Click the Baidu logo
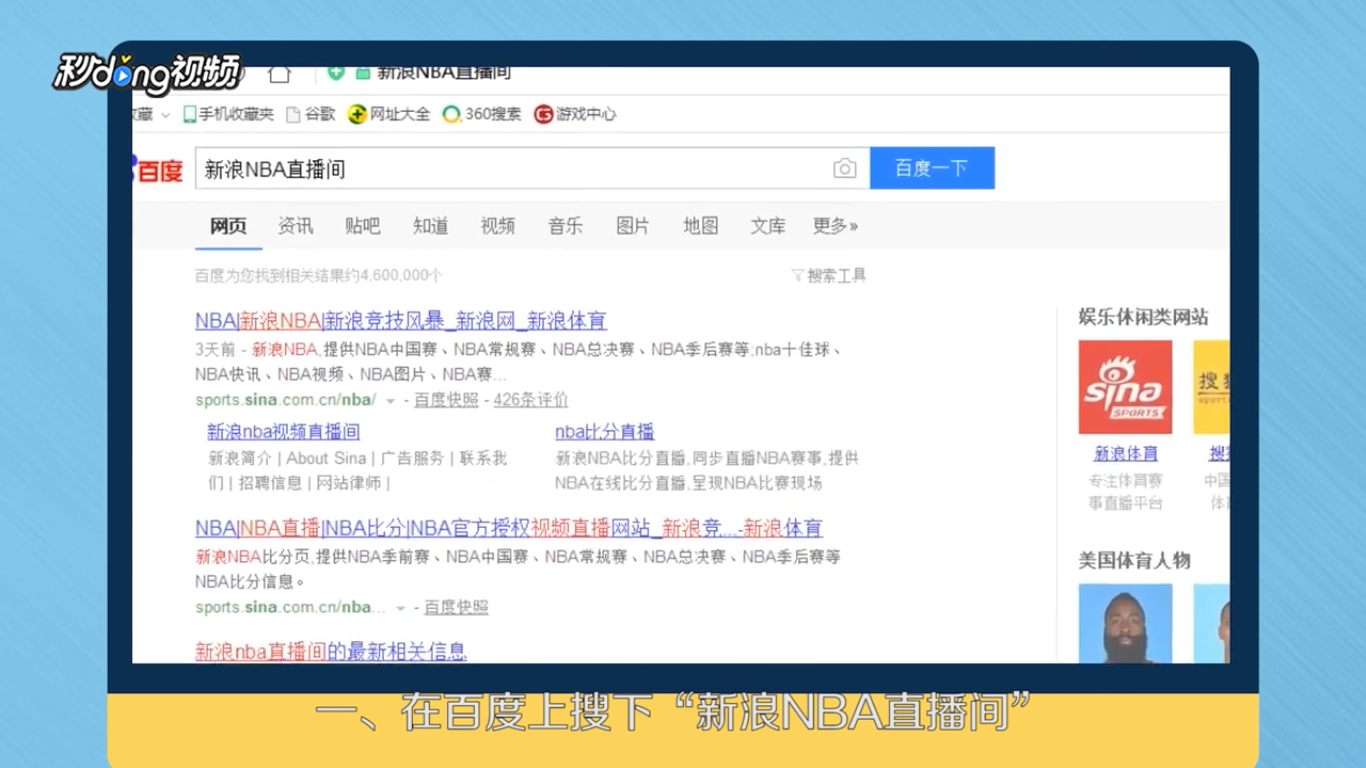Screen dimensions: 1366x768 pos(158,169)
